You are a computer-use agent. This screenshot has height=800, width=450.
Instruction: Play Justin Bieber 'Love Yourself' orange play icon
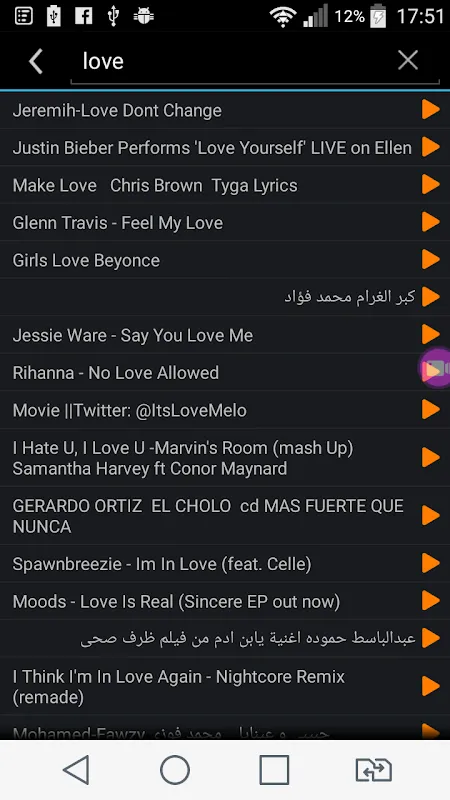point(431,147)
